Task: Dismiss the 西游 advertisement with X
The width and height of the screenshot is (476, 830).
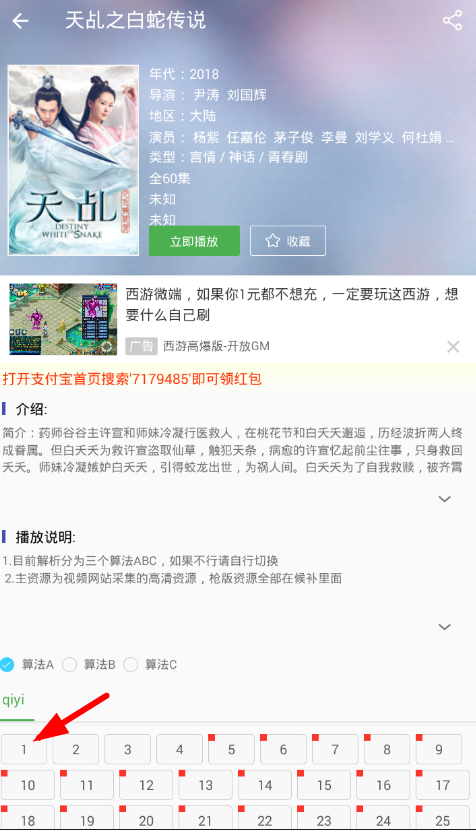Action: coord(453,347)
